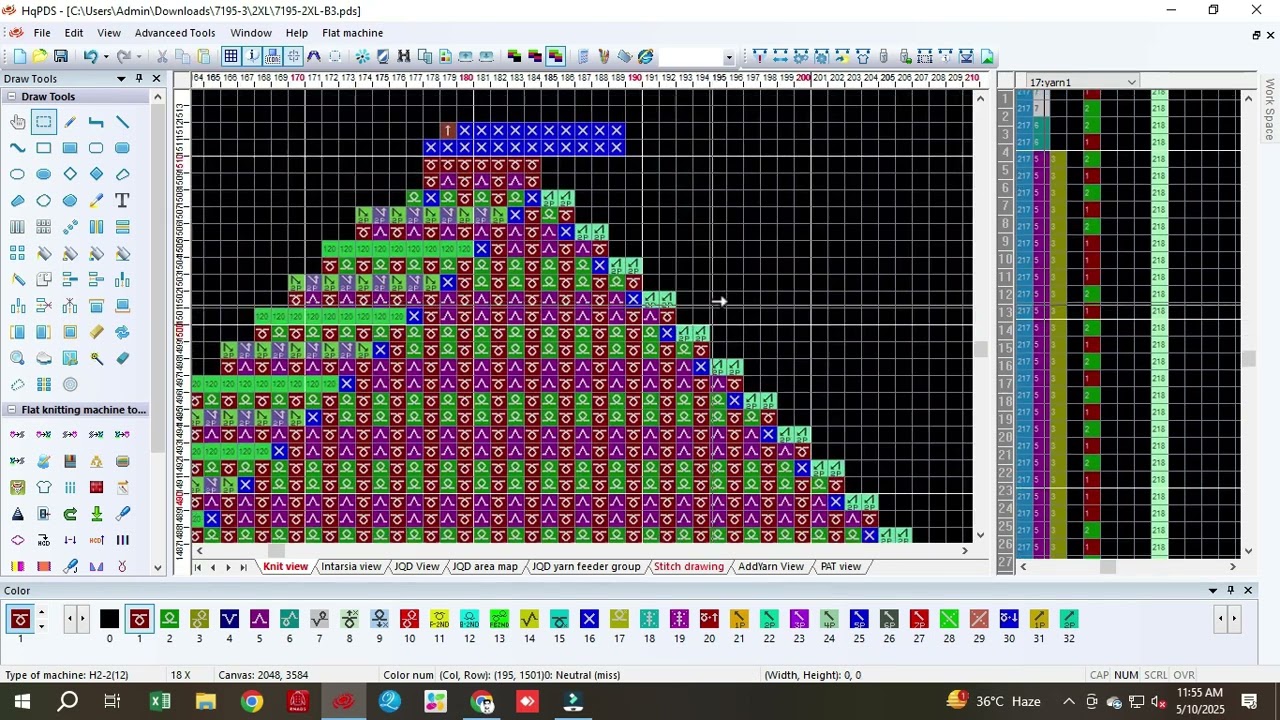Open the File menu

coord(42,33)
